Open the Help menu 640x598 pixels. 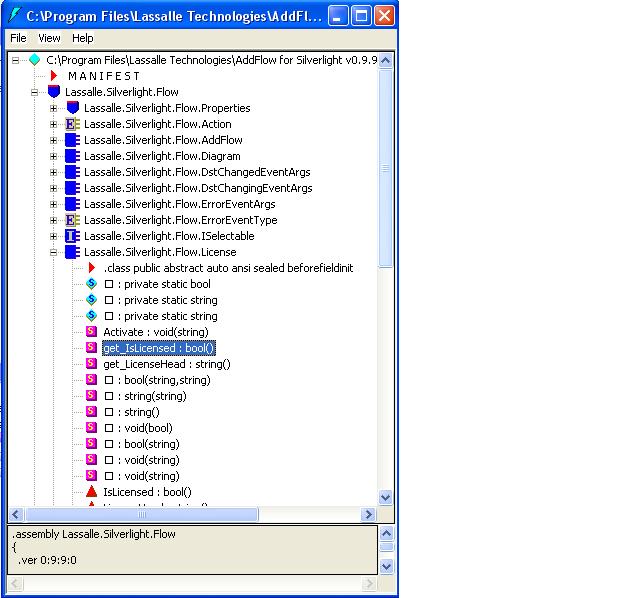coord(82,38)
